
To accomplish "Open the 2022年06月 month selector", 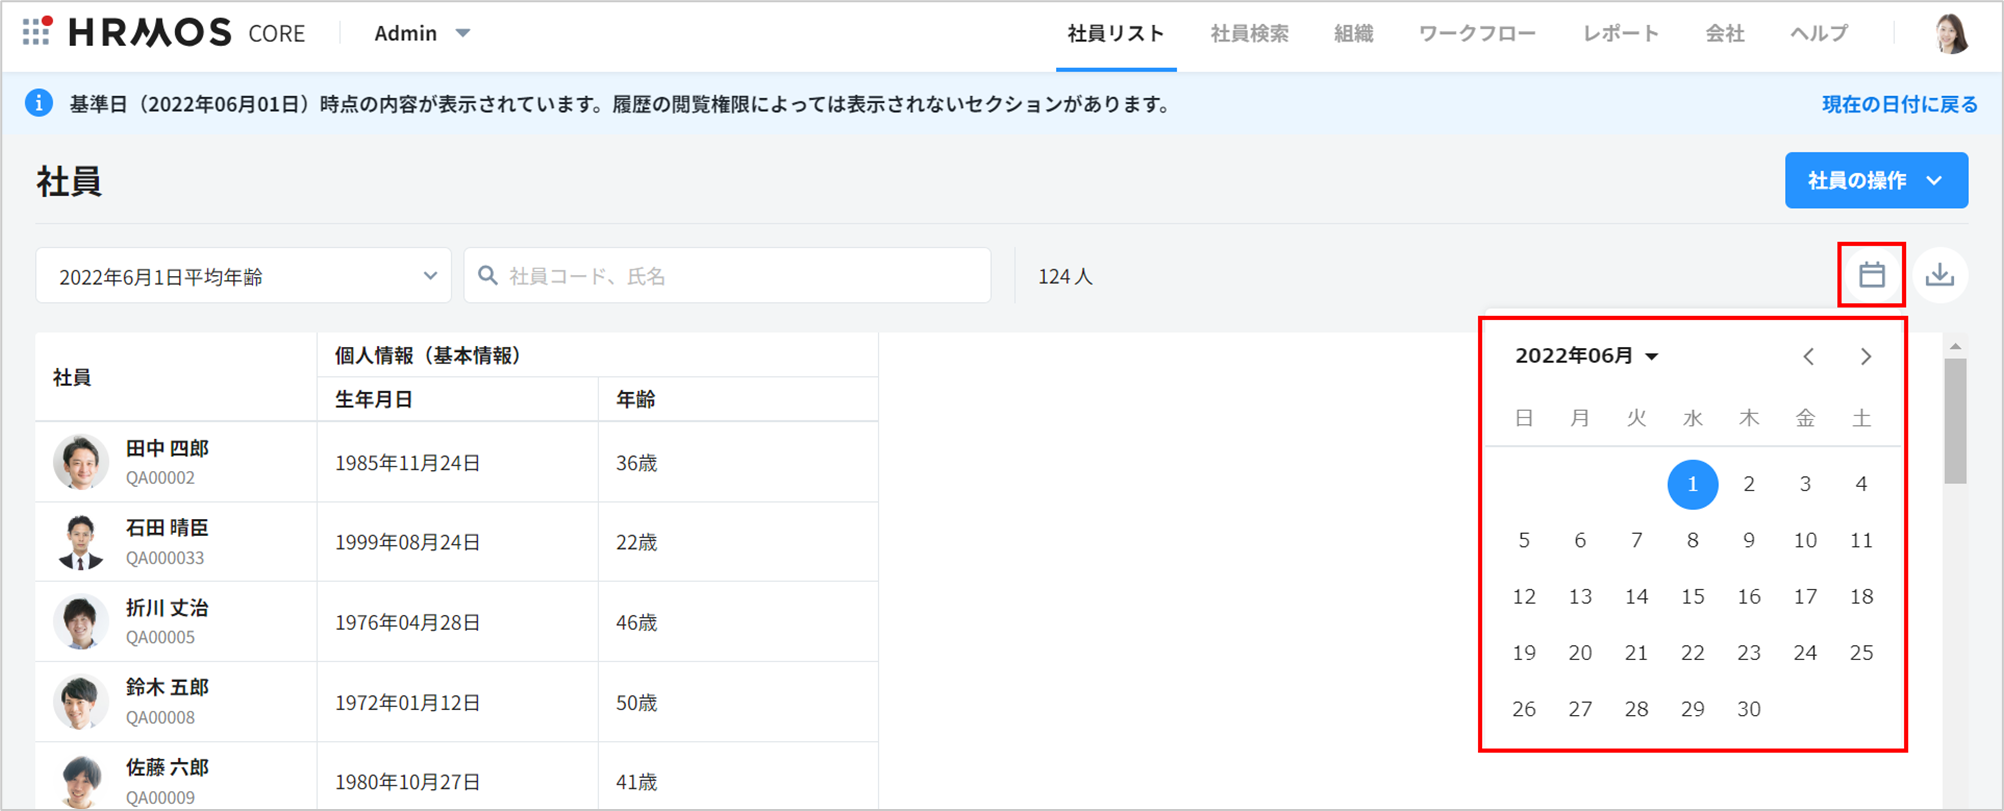I will coord(1586,356).
